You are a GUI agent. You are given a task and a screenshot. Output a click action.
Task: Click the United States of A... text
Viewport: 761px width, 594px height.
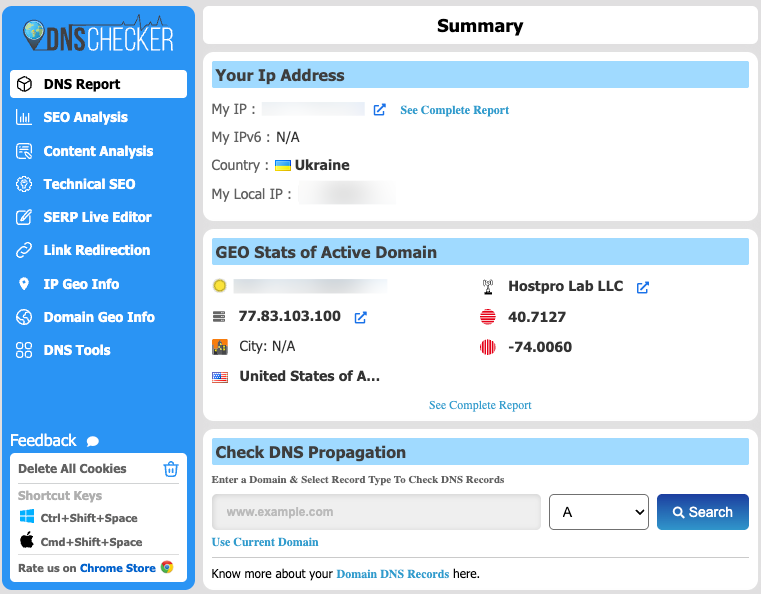click(x=310, y=377)
